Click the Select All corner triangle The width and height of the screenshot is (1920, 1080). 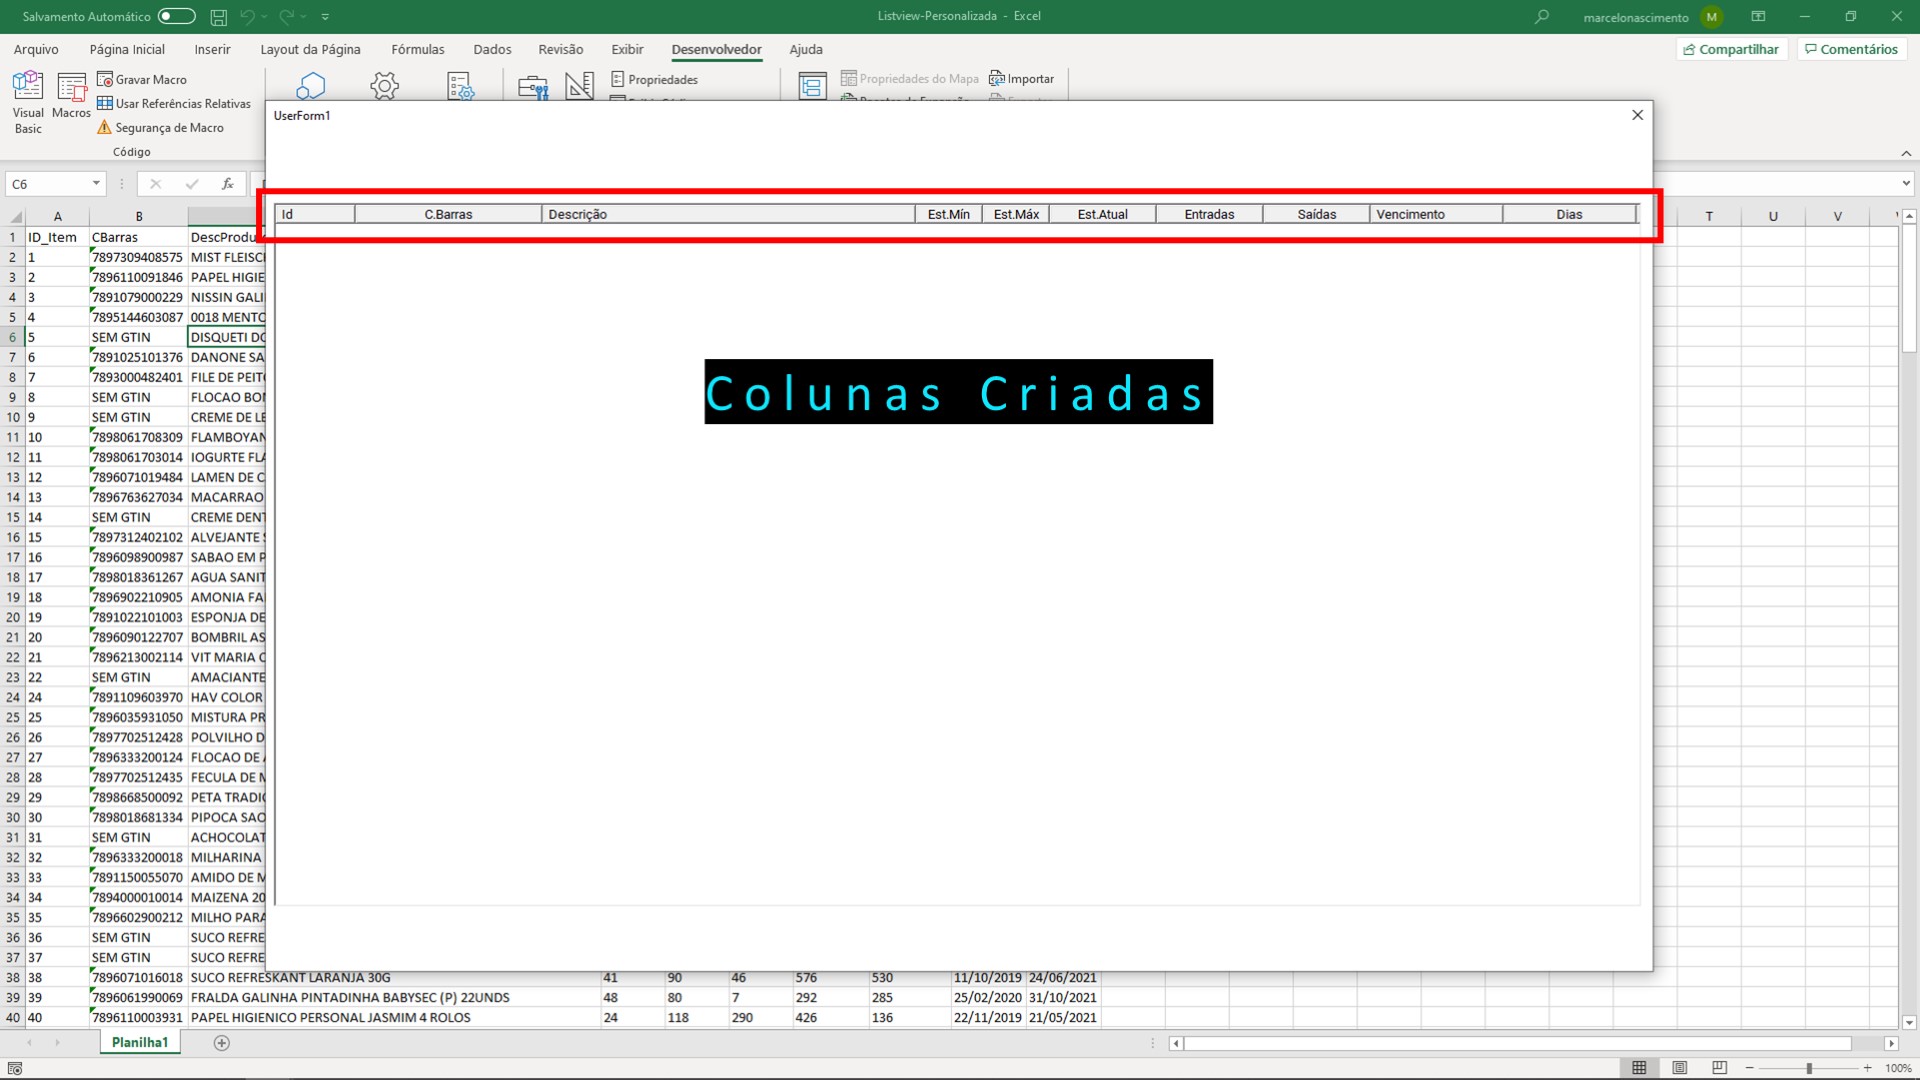click(x=15, y=216)
